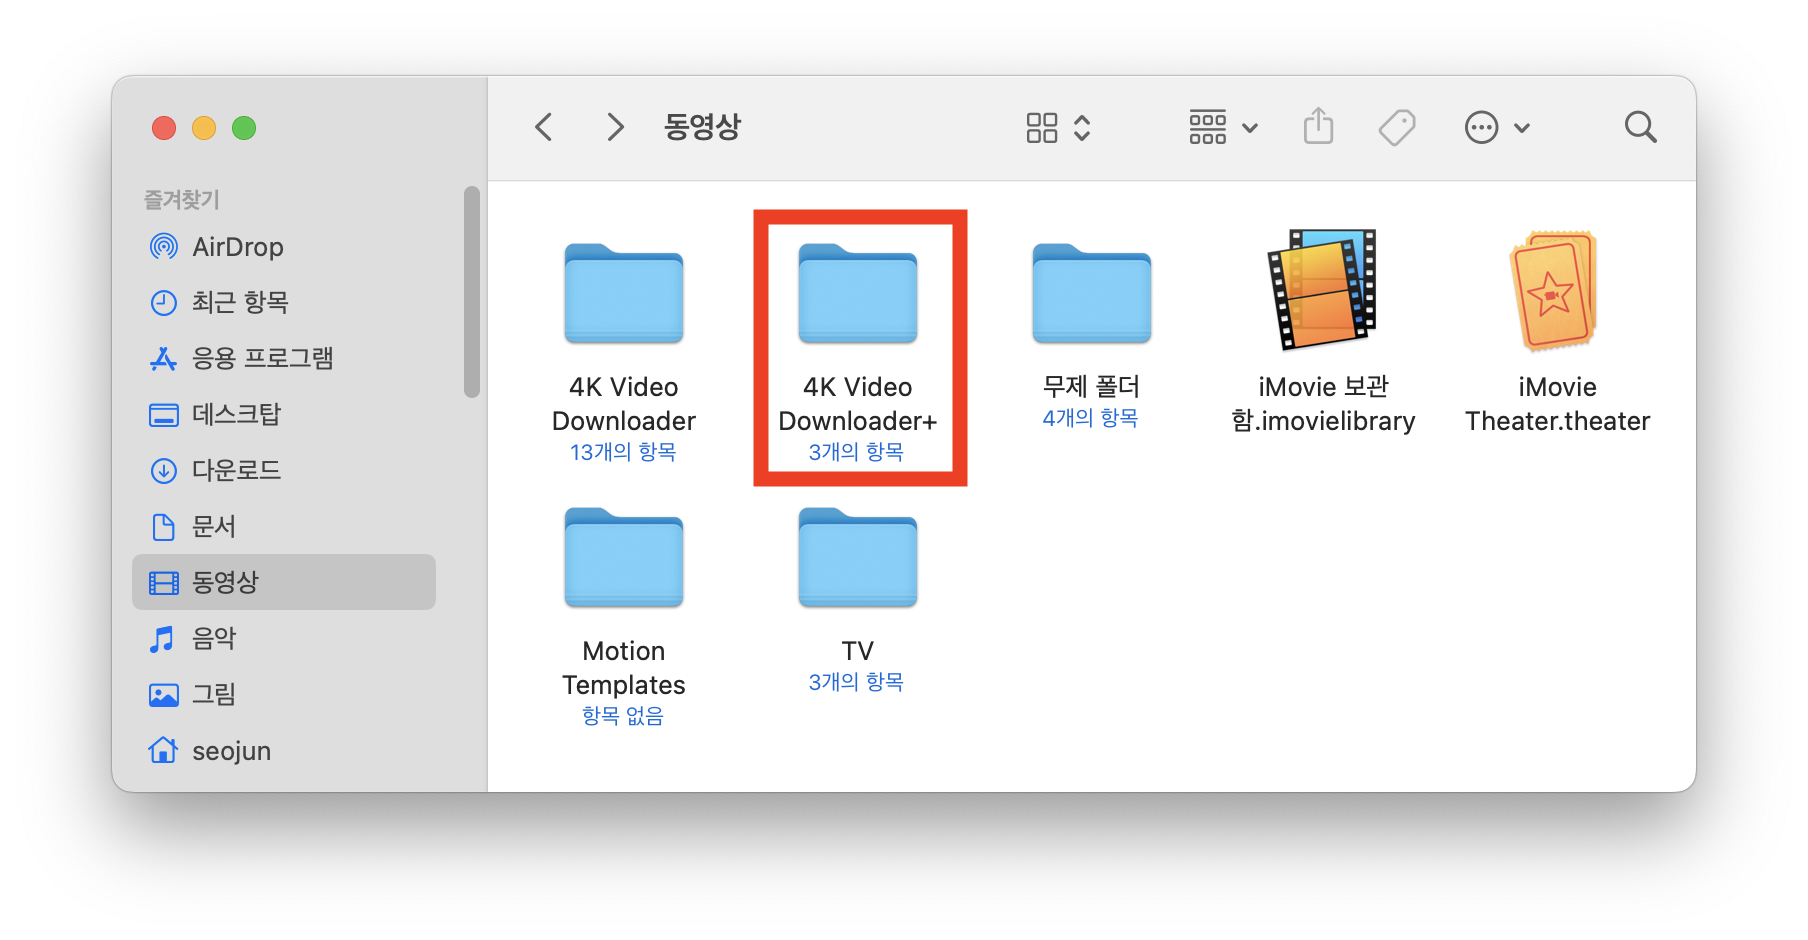
Task: Open 다운로드 in sidebar
Action: coord(284,470)
